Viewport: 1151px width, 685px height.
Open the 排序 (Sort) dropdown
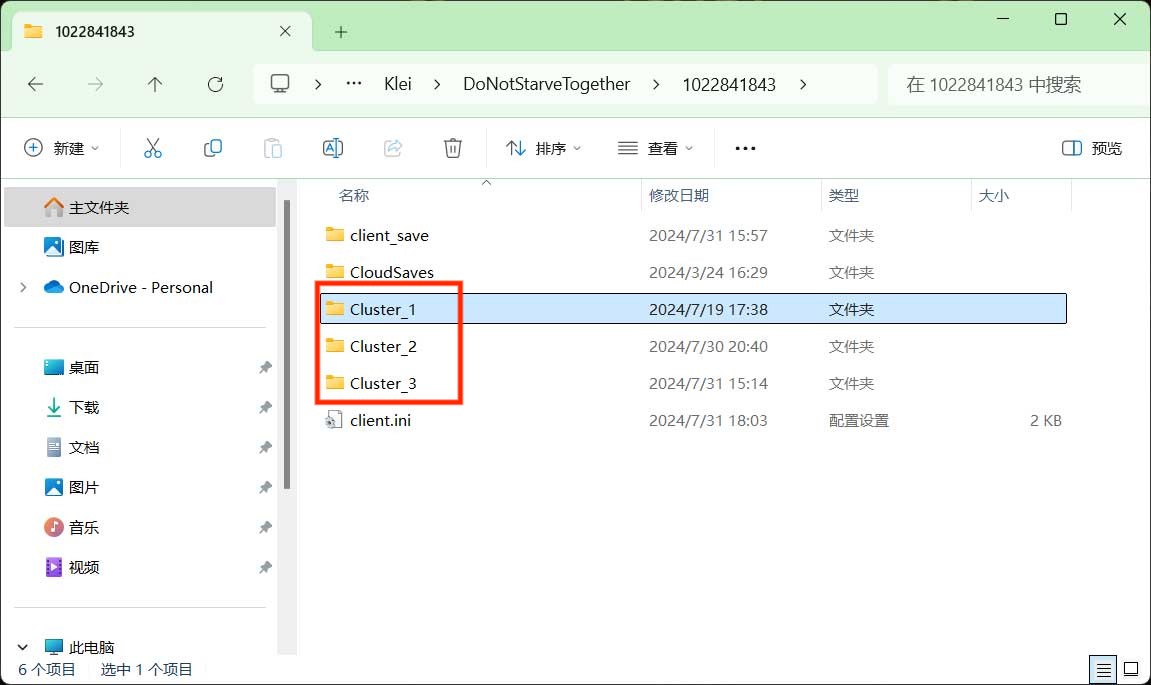click(543, 148)
